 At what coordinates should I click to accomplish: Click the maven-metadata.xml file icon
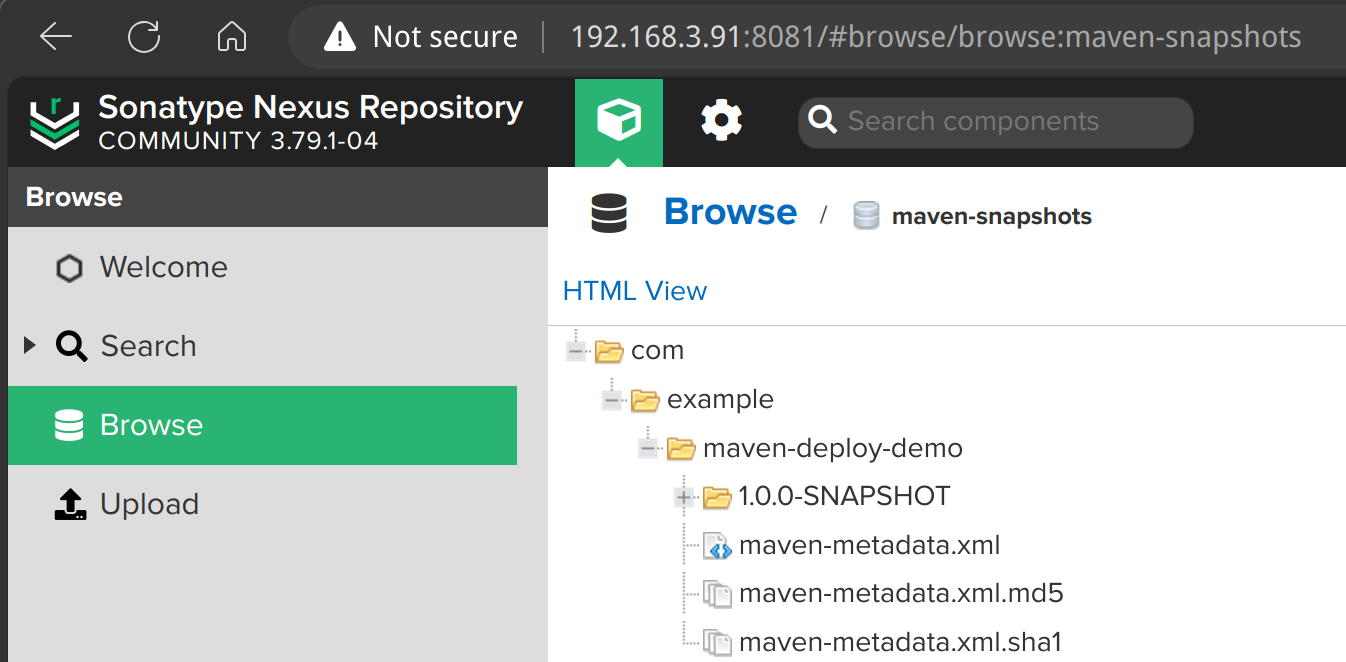pyautogui.click(x=718, y=546)
